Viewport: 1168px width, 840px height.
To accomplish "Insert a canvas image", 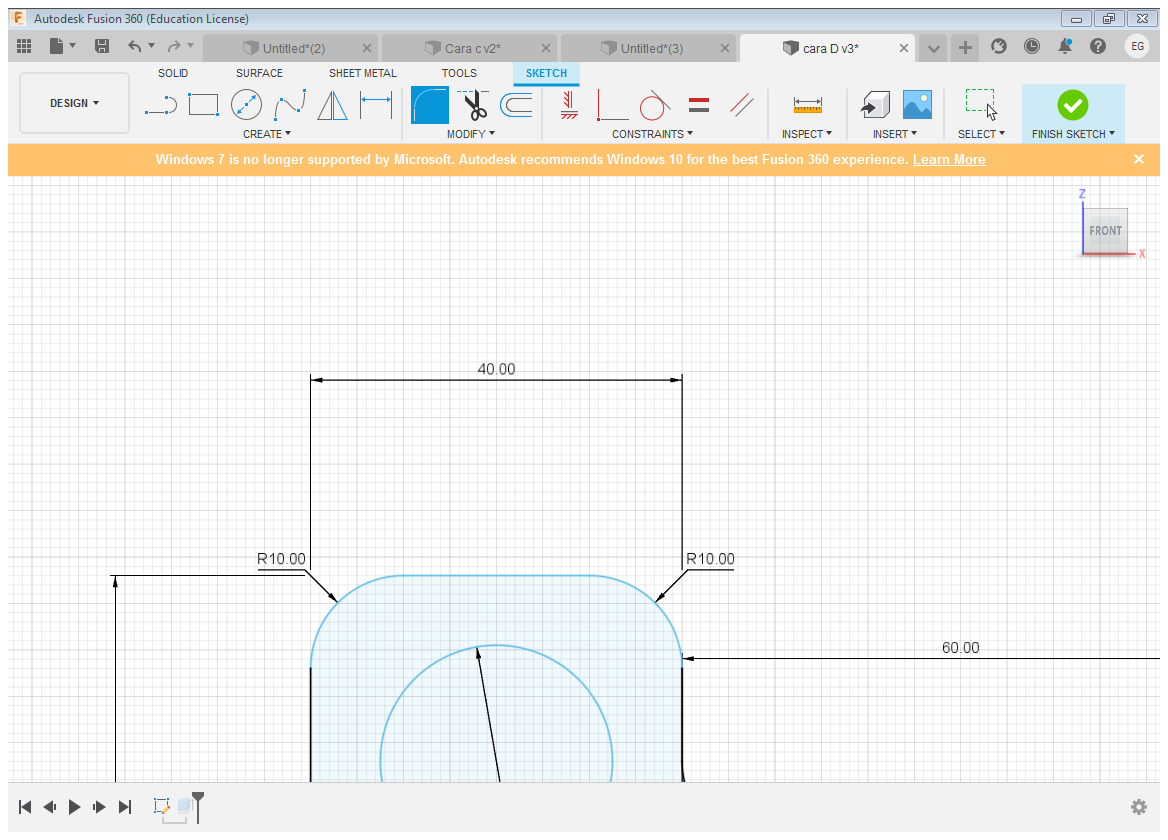I will (917, 104).
